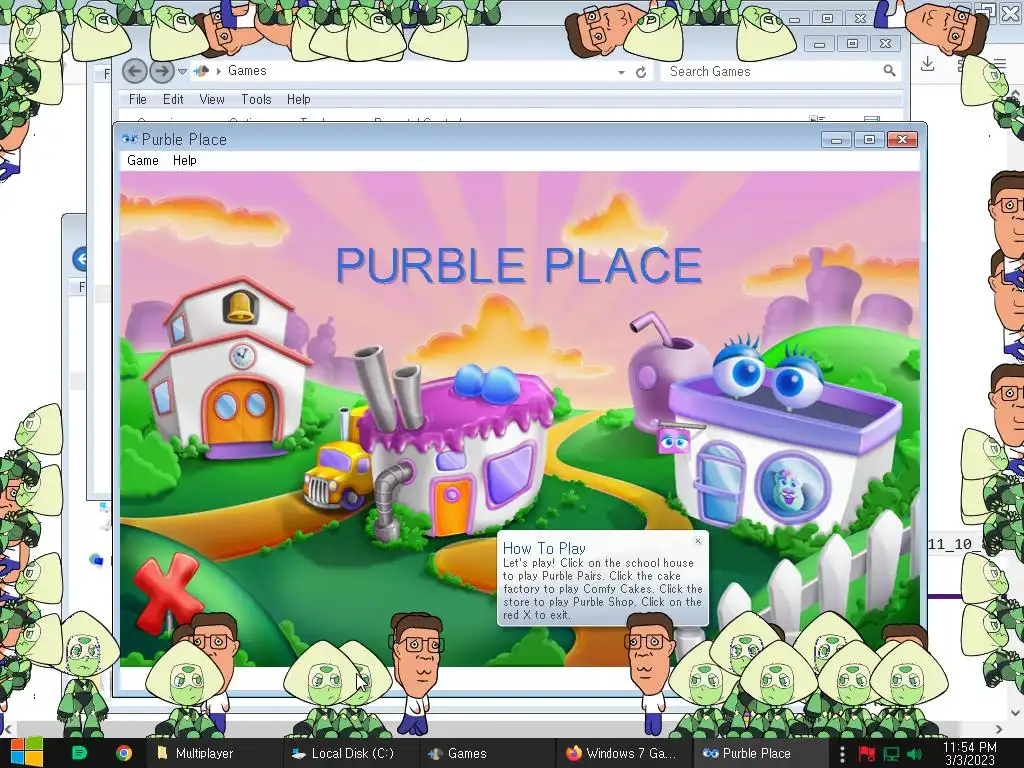Click the schoolhouse bell
The image size is (1024, 768).
pyautogui.click(x=240, y=307)
